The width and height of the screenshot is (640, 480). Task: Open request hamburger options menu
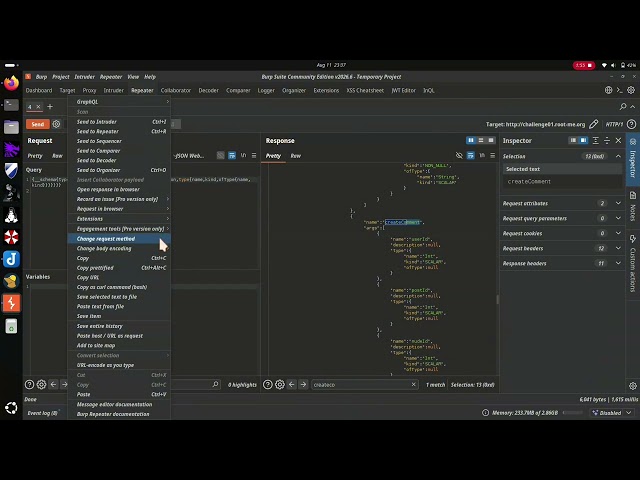click(254, 156)
